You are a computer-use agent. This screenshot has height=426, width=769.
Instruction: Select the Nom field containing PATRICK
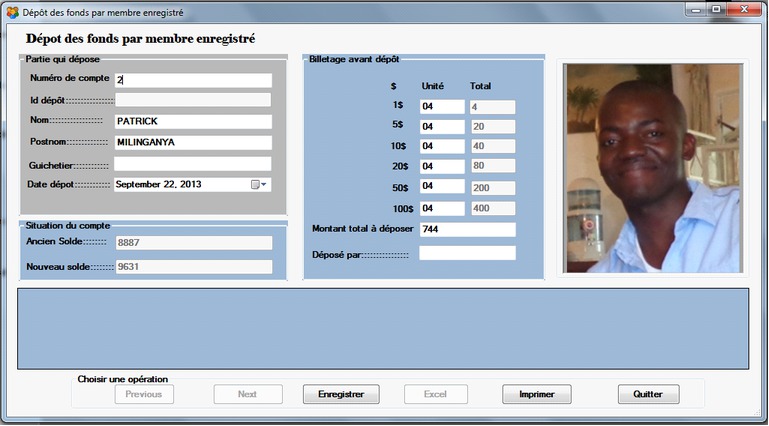(x=193, y=122)
